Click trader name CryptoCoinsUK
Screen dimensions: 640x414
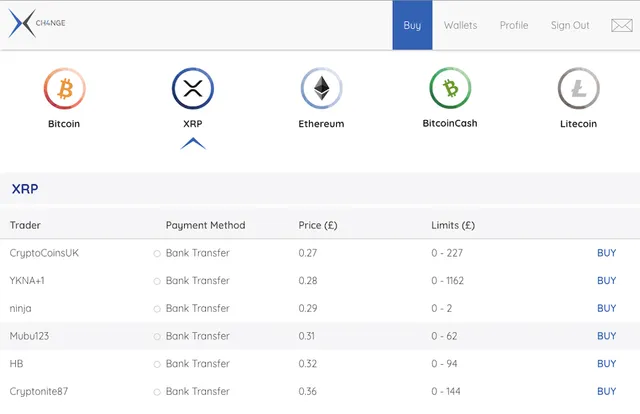[44, 253]
